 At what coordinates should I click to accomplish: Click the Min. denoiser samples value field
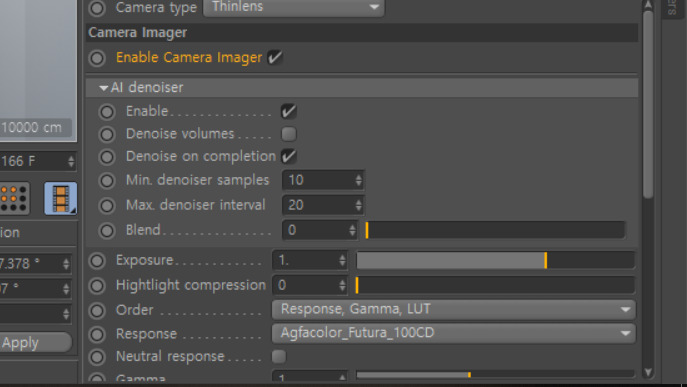(x=323, y=180)
